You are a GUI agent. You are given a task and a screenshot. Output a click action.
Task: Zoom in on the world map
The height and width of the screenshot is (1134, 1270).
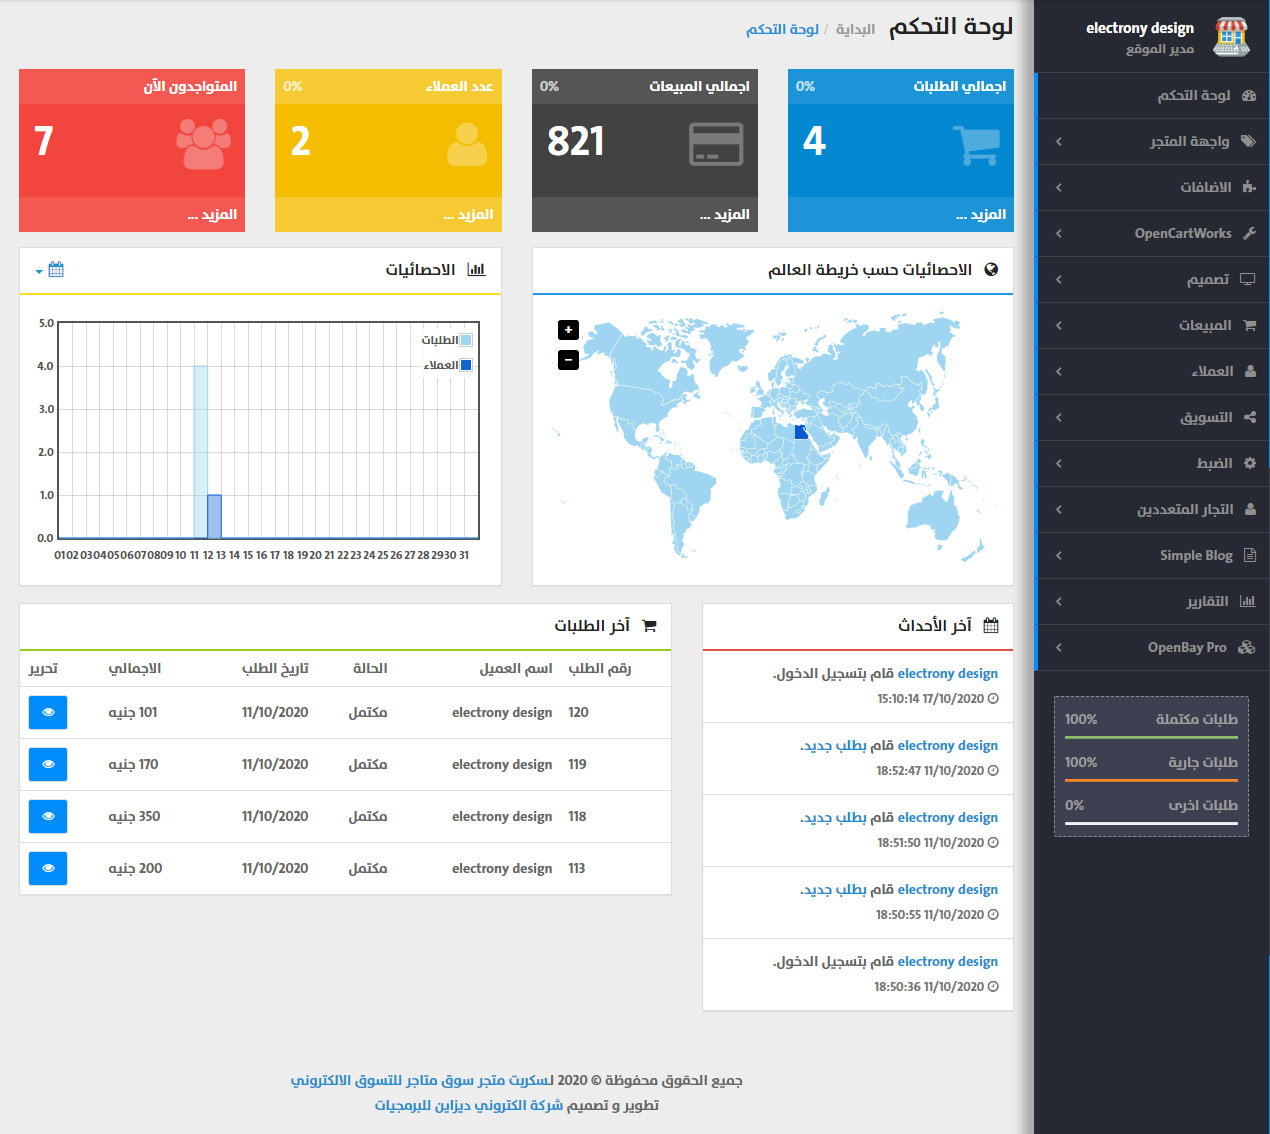[x=568, y=330]
